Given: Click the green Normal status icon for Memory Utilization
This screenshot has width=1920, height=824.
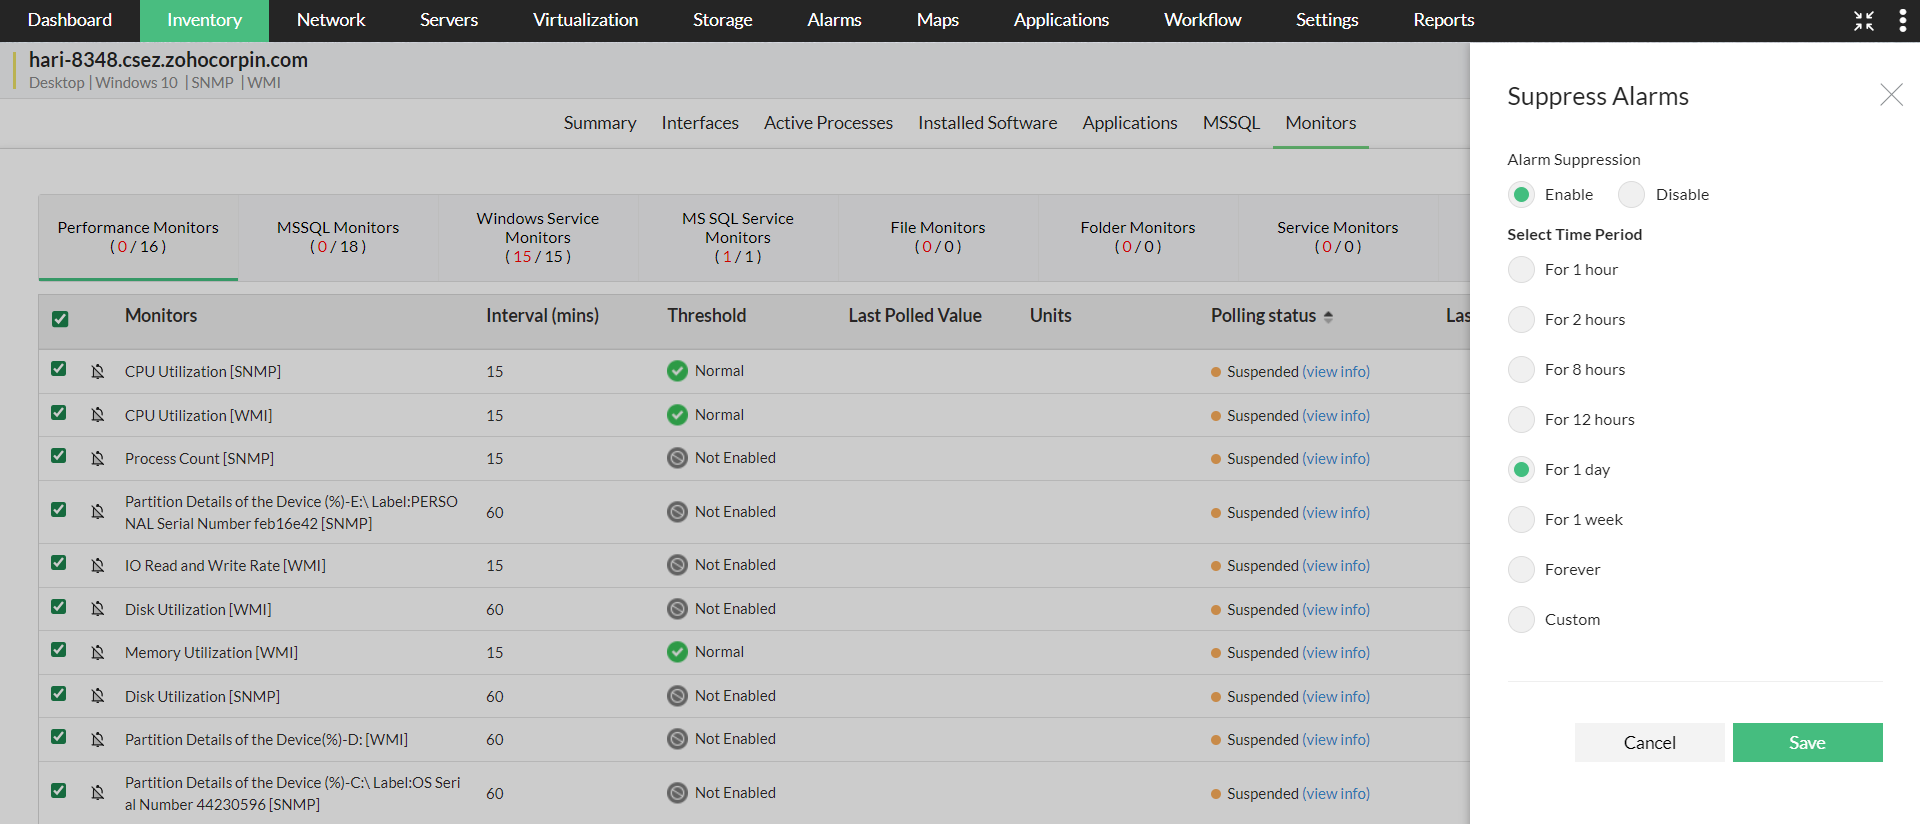Looking at the screenshot, I should click(677, 652).
